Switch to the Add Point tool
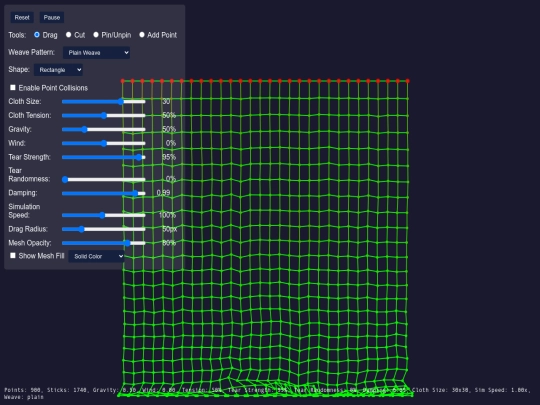540x405 pixels. (142, 35)
